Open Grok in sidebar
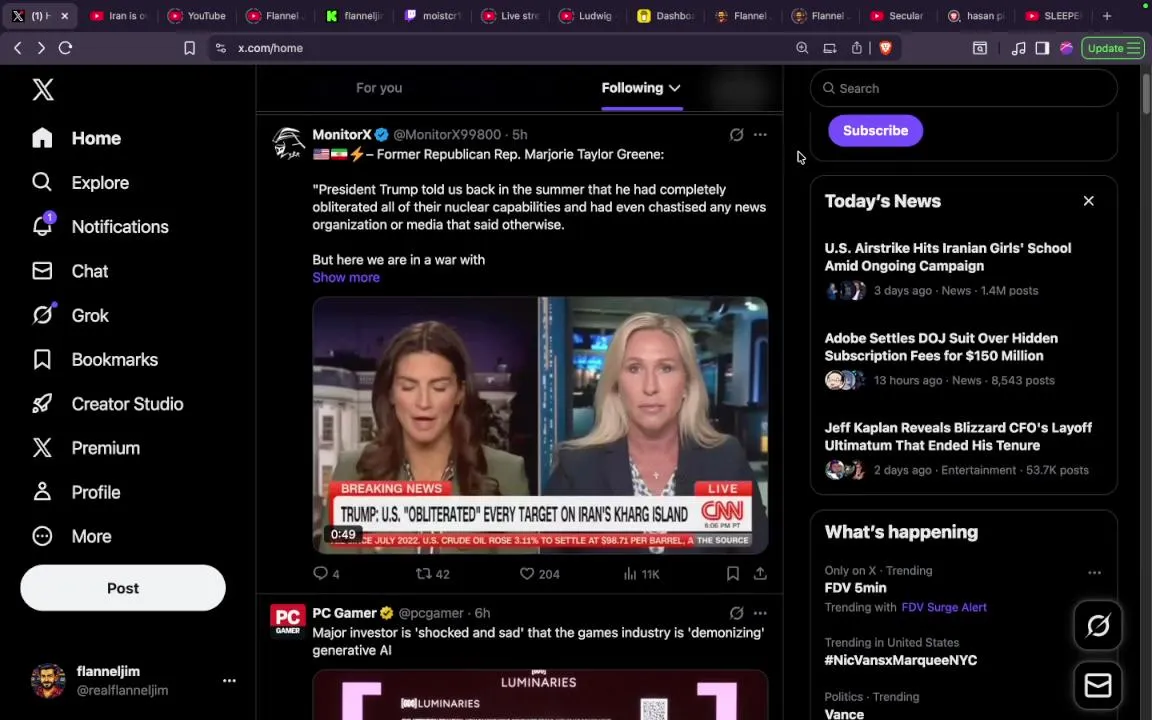 pyautogui.click(x=71, y=315)
